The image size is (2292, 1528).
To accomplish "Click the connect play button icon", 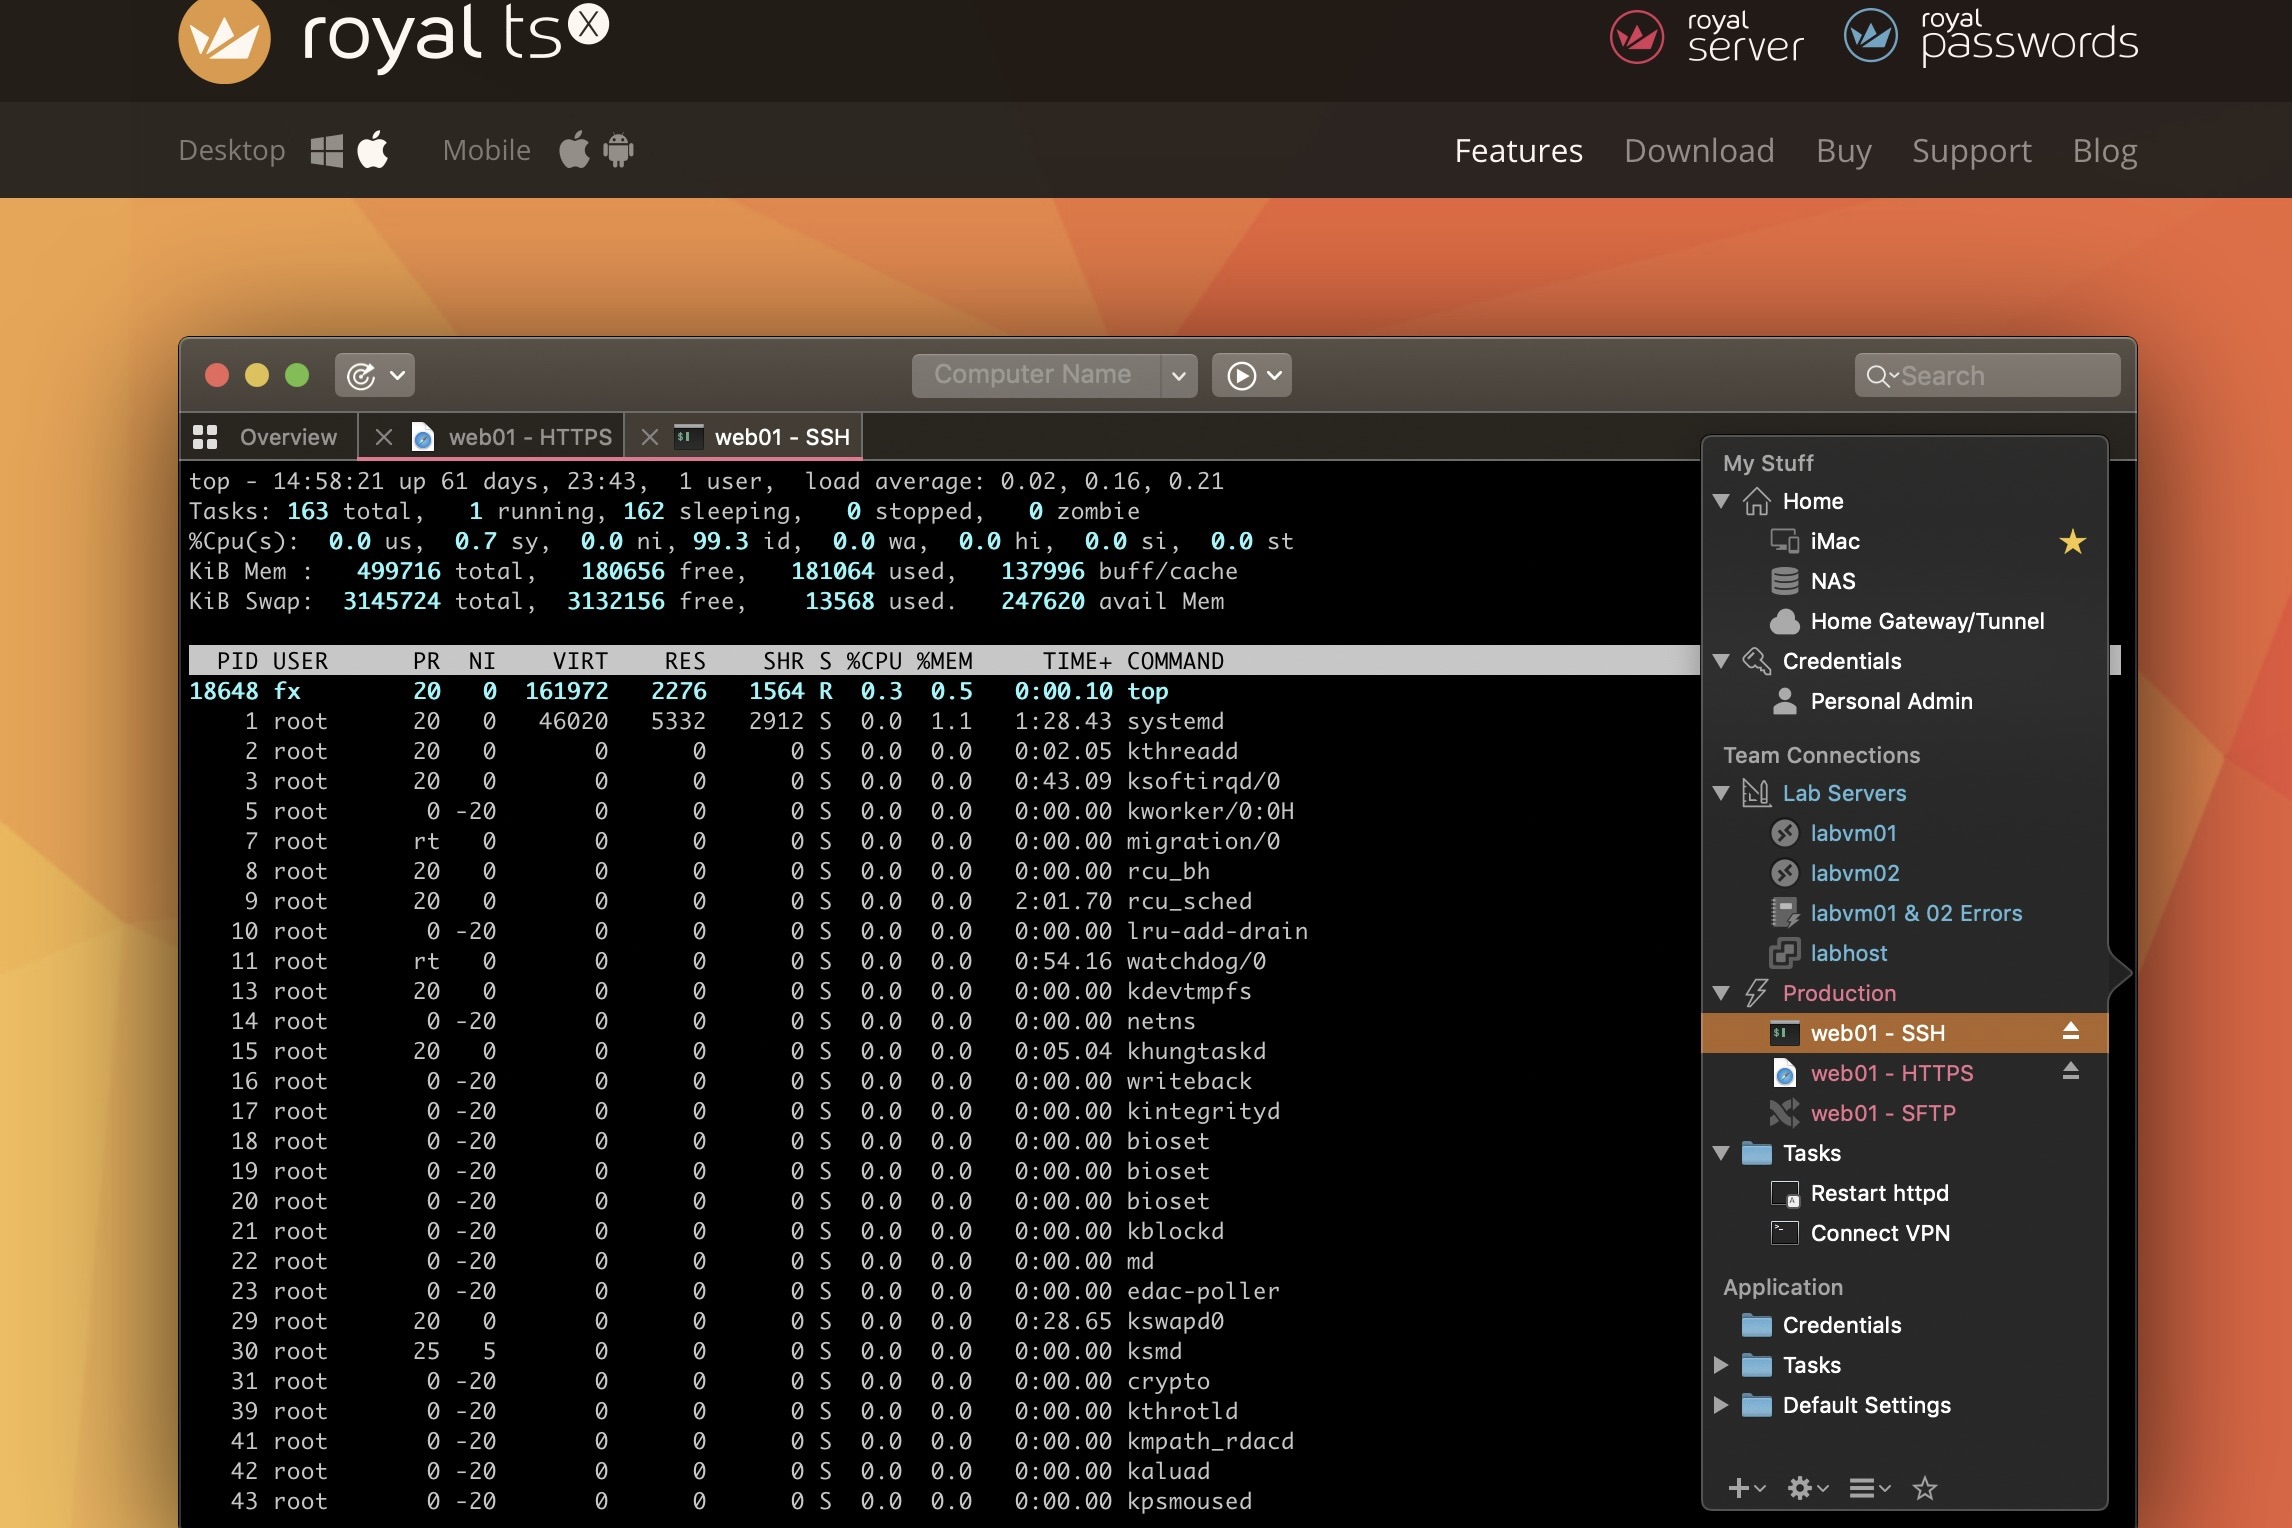I will click(1241, 375).
